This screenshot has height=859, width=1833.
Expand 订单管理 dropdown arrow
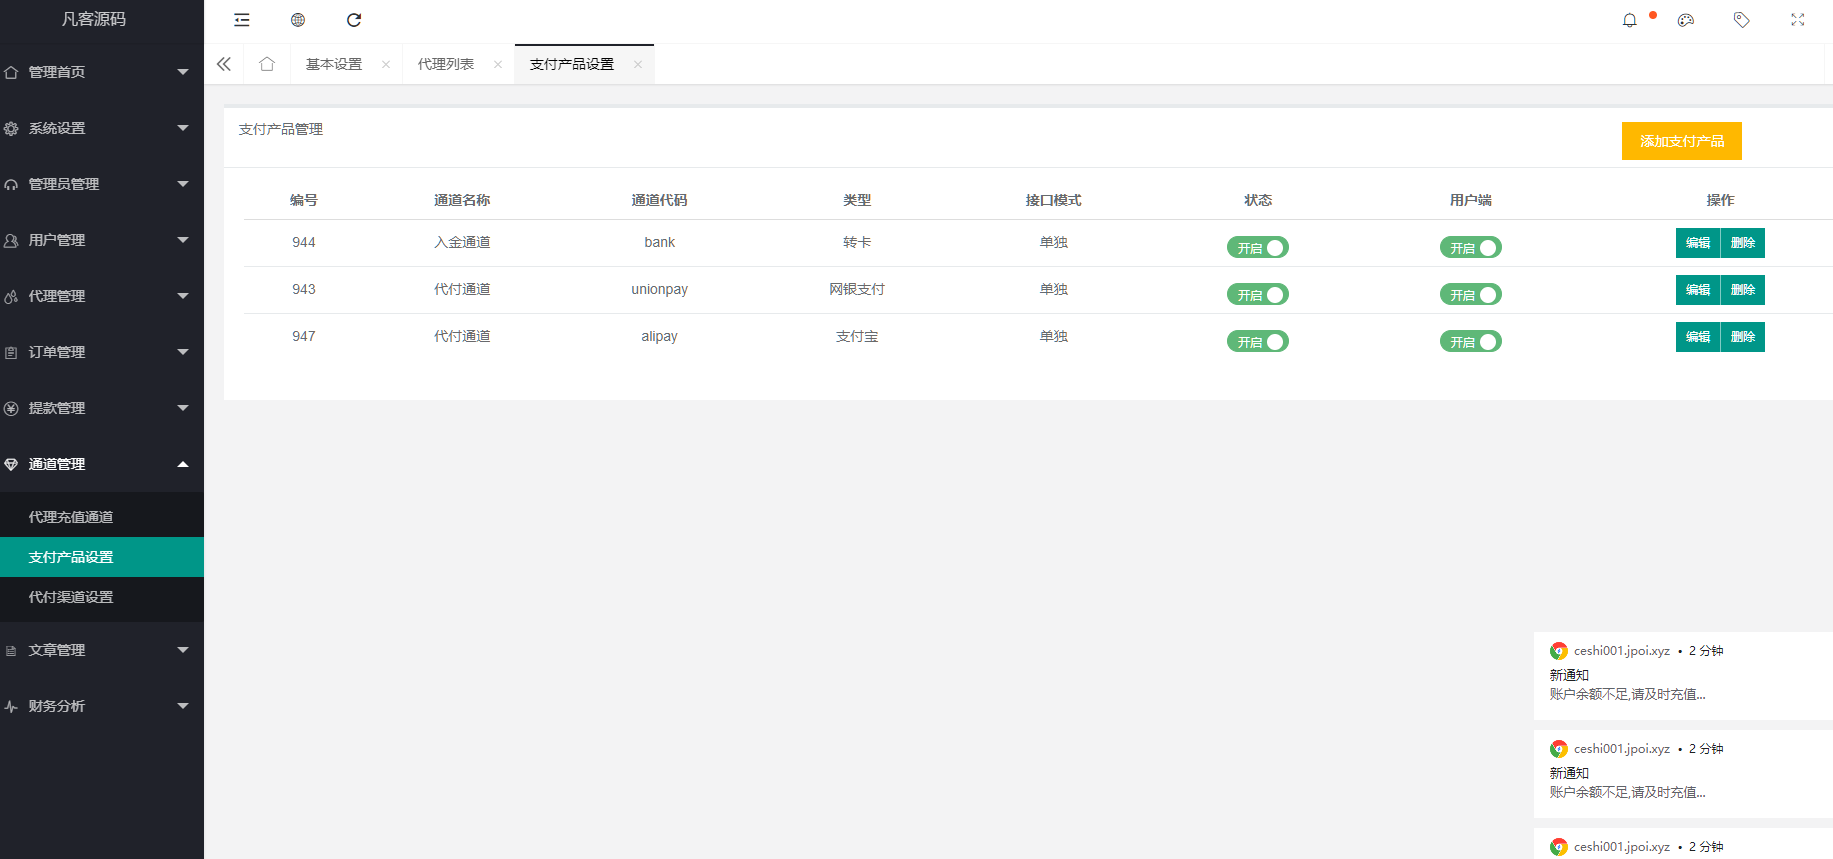coord(183,352)
